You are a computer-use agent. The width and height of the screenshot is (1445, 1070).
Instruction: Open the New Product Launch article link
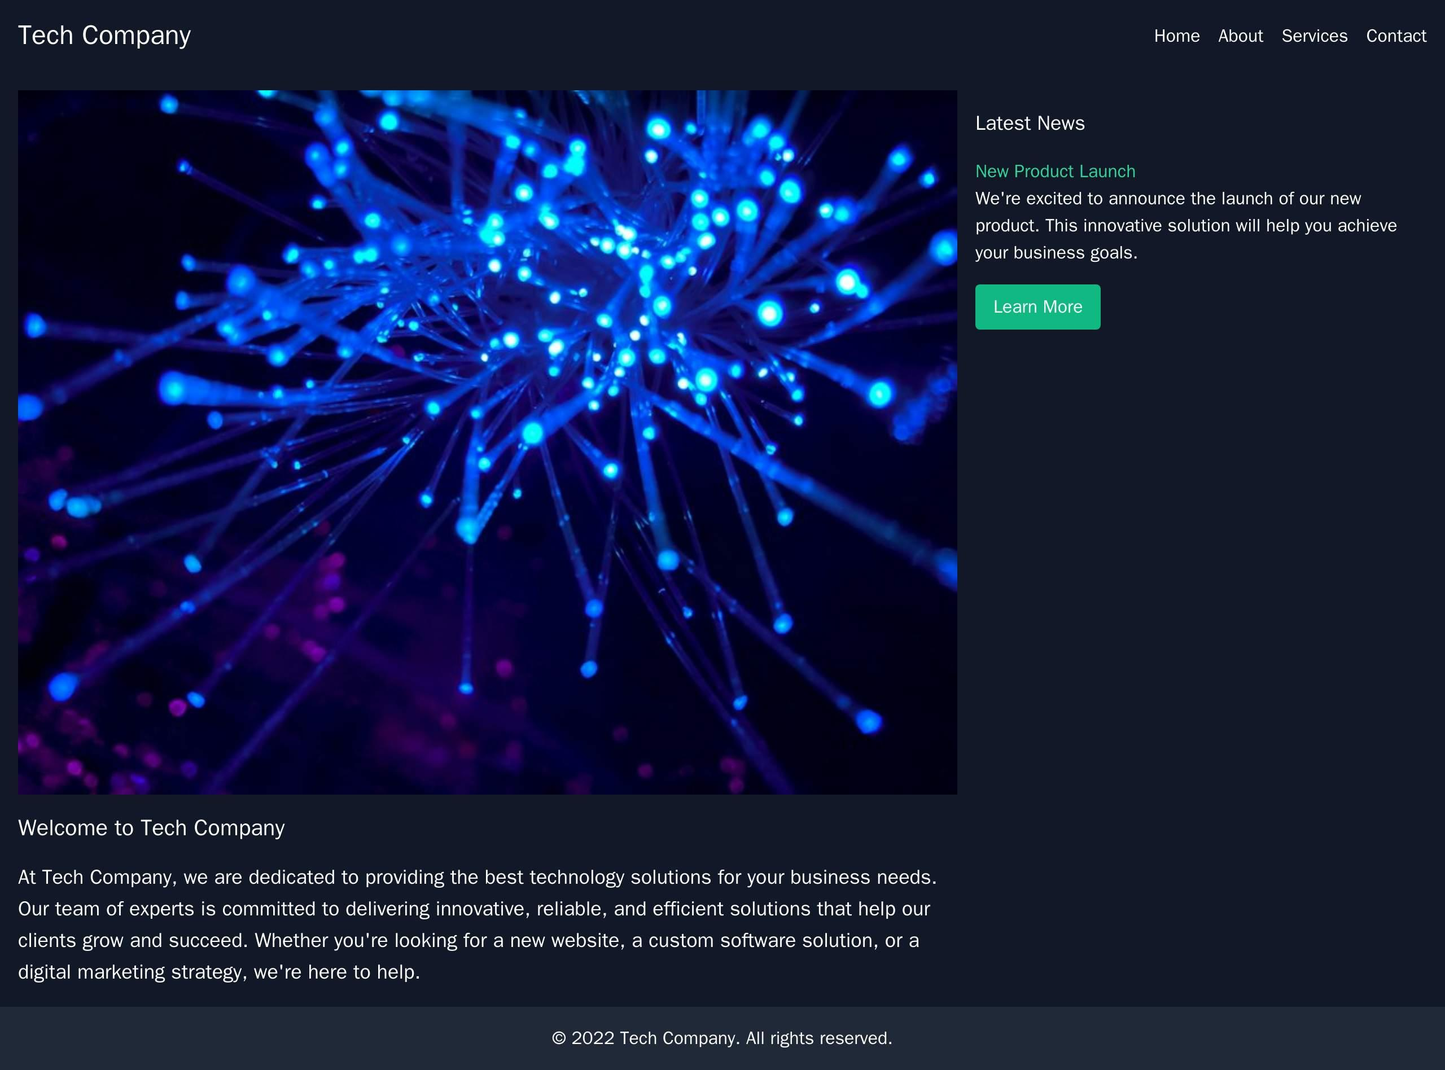[1055, 171]
